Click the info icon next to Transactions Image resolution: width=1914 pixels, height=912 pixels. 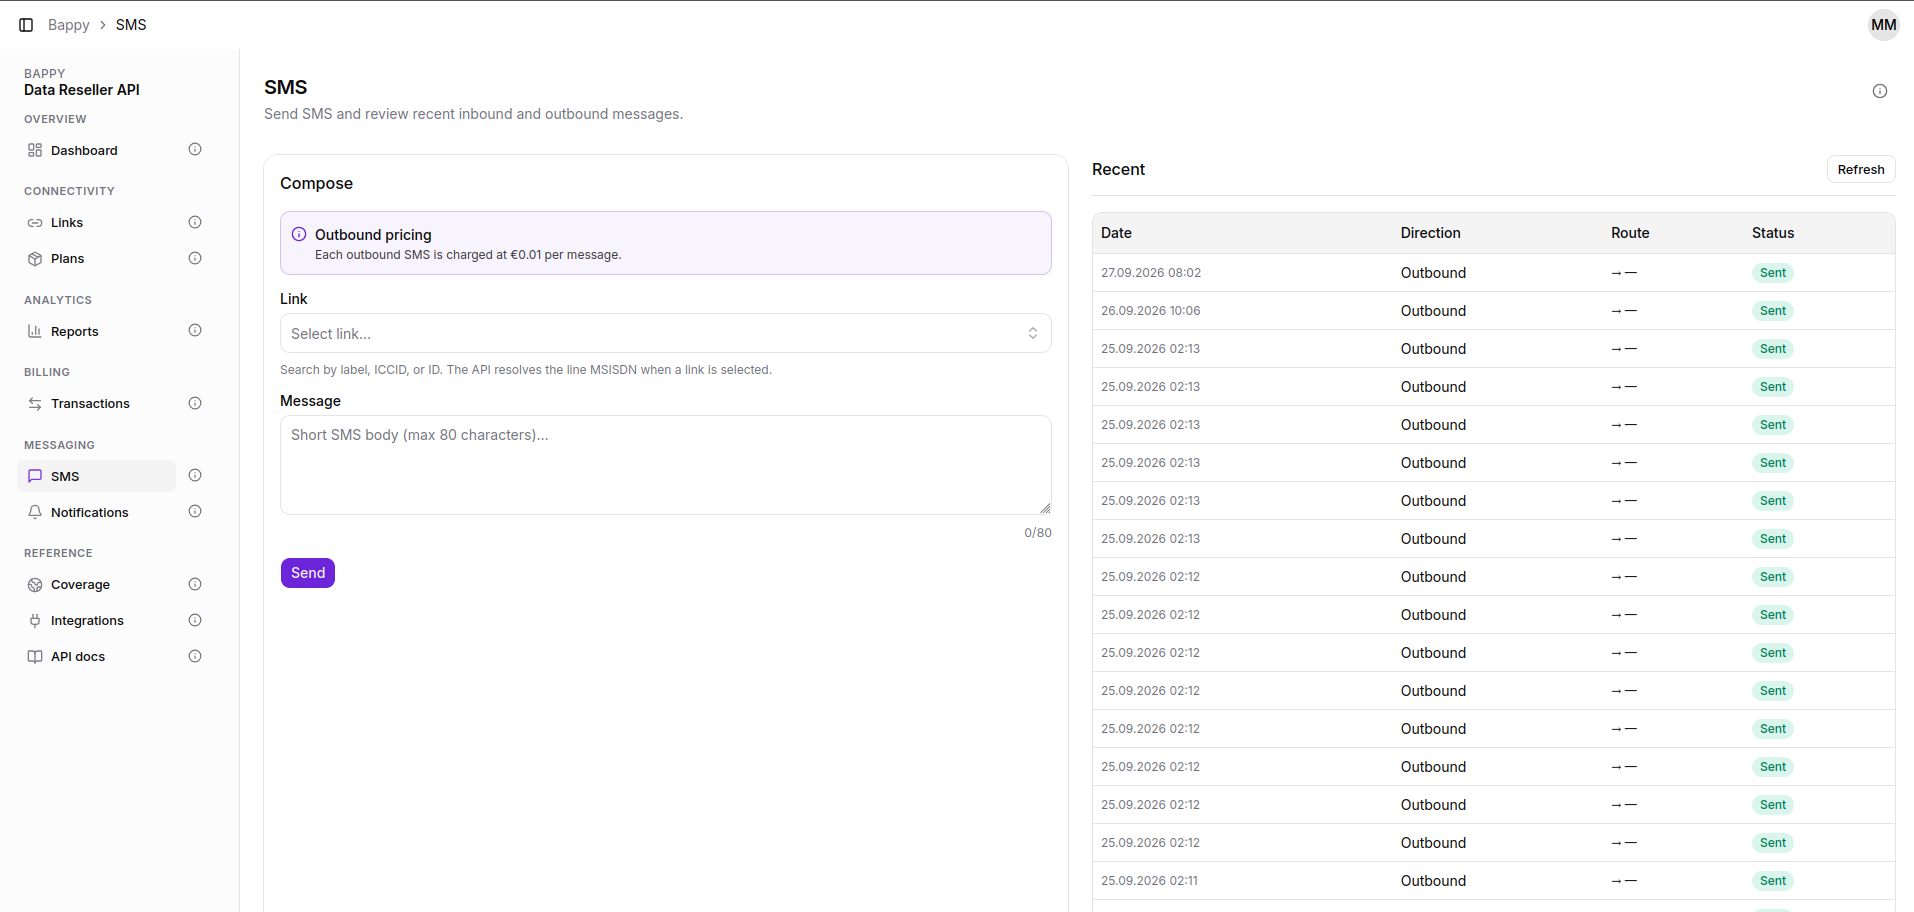click(195, 403)
